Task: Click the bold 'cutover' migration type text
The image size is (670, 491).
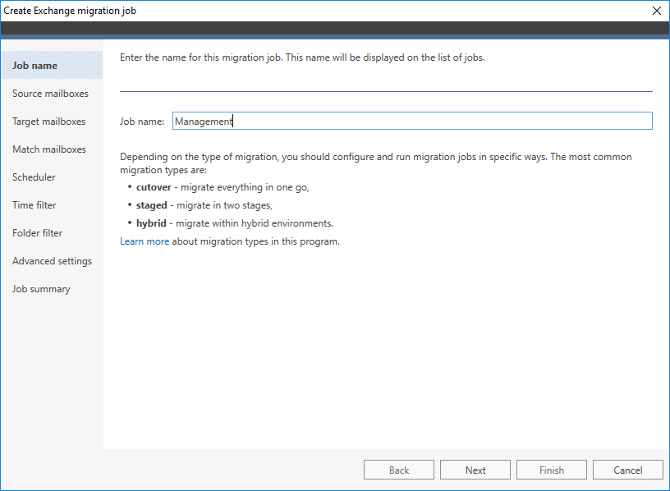Action: click(x=153, y=187)
